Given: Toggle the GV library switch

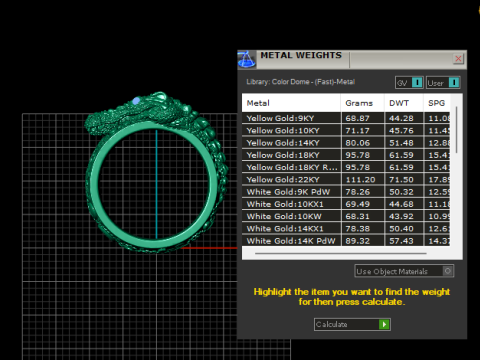Looking at the screenshot, I should pos(409,83).
